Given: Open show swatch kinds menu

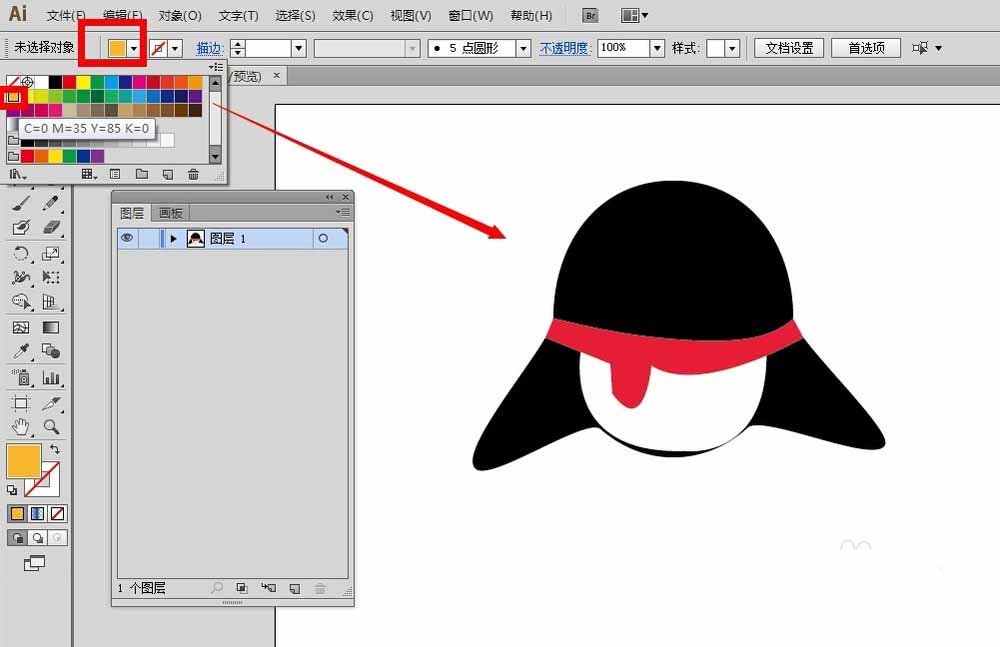Looking at the screenshot, I should point(89,174).
